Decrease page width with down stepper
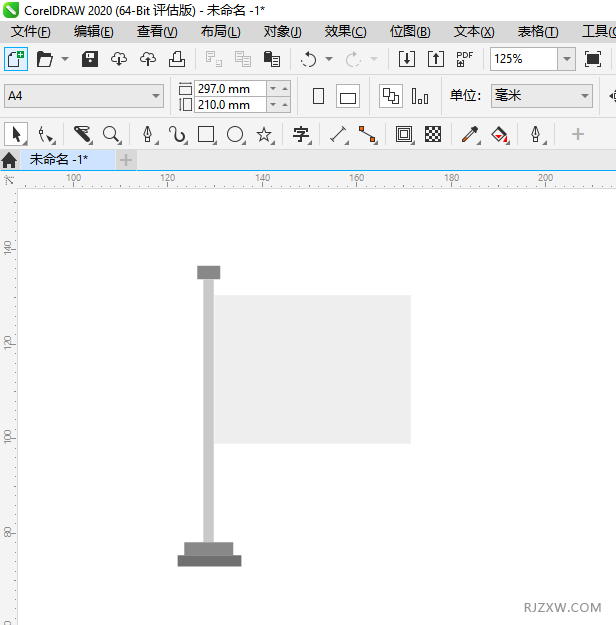Screen dimensions: 616x625 273,88
